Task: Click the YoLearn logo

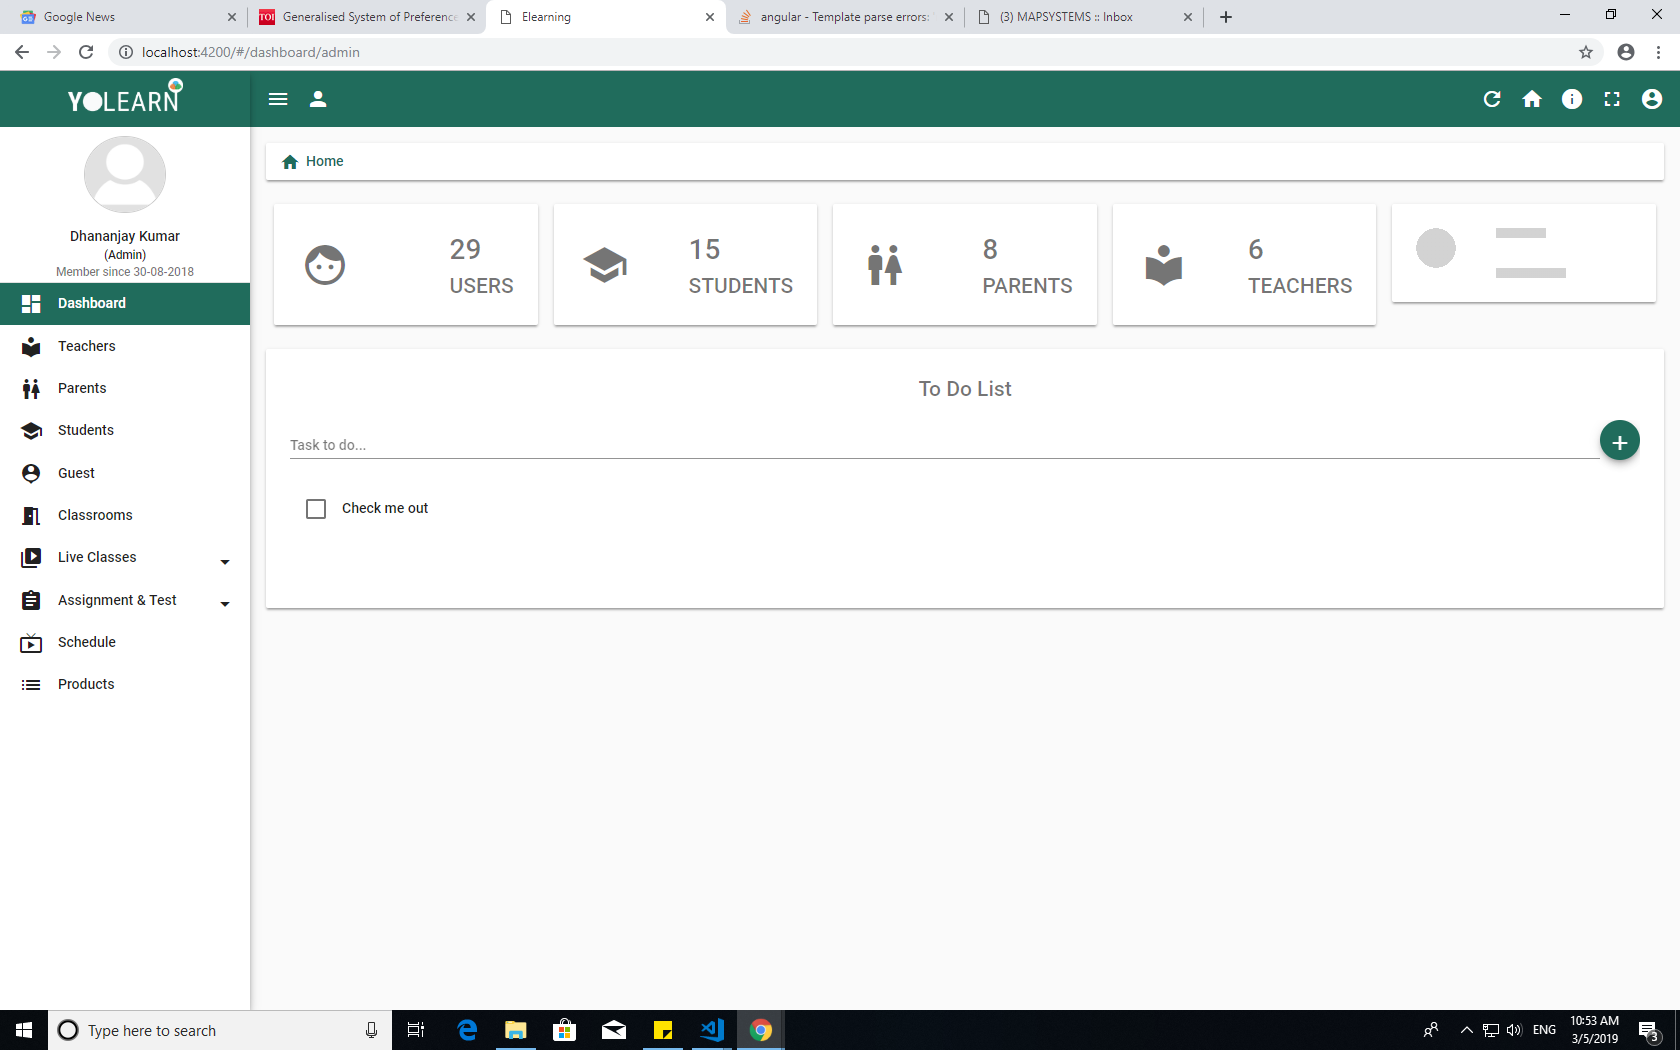Action: [x=125, y=98]
